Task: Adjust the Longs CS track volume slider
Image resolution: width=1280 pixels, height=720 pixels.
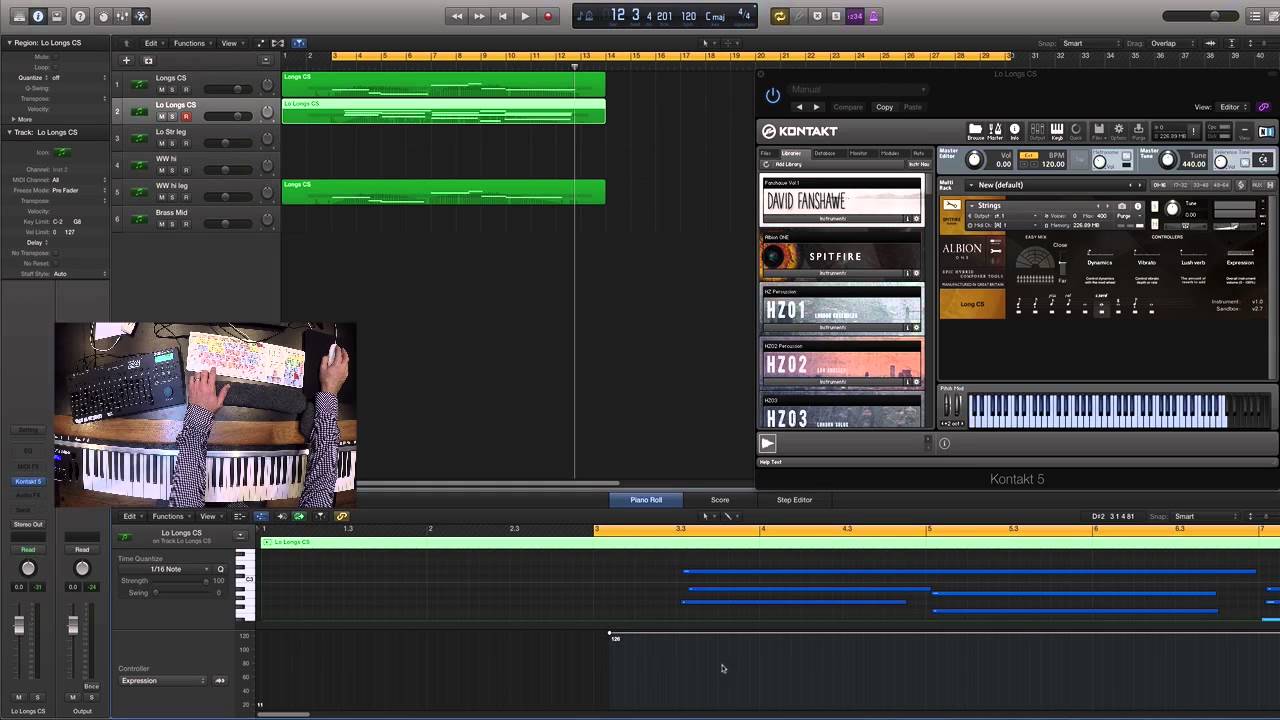Action: pyautogui.click(x=229, y=89)
